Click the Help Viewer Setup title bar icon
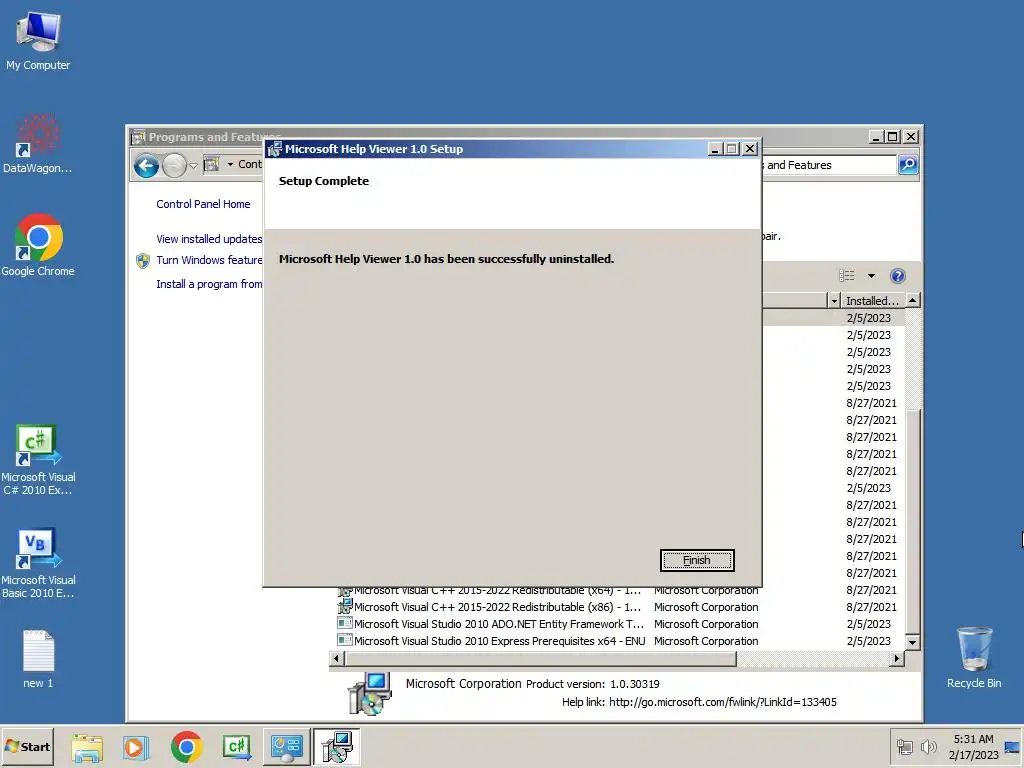 click(x=274, y=149)
